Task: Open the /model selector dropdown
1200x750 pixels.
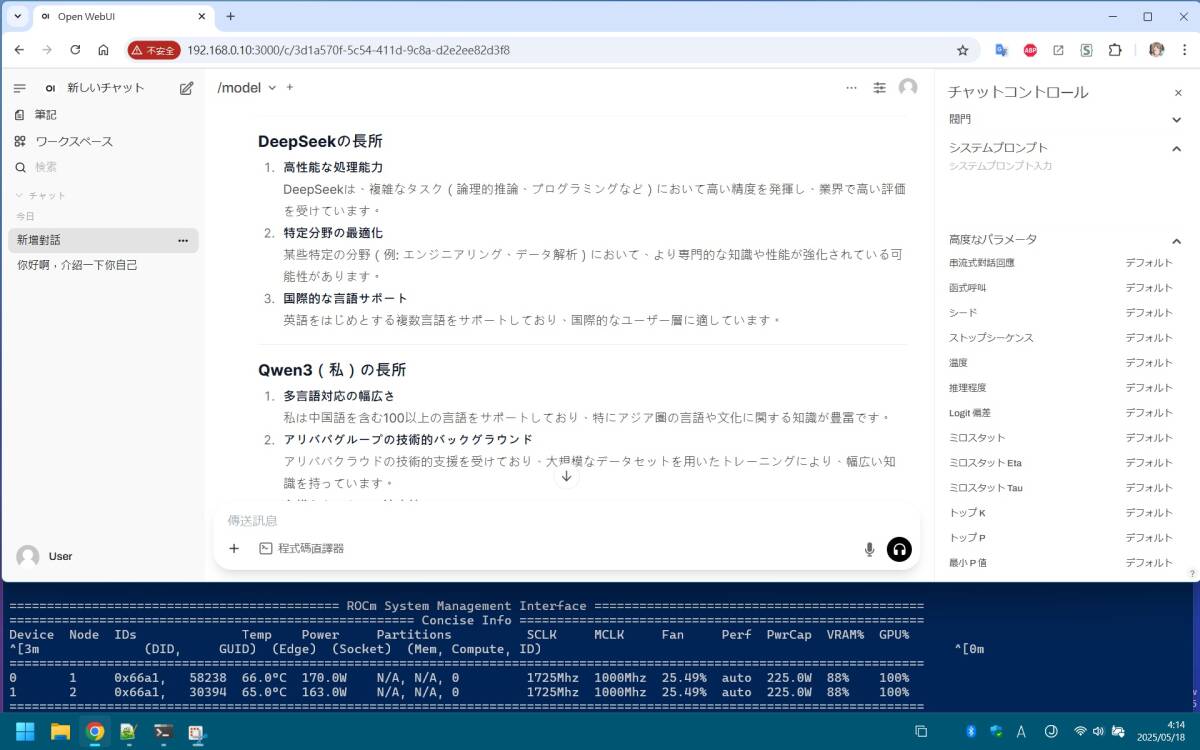Action: pos(246,88)
